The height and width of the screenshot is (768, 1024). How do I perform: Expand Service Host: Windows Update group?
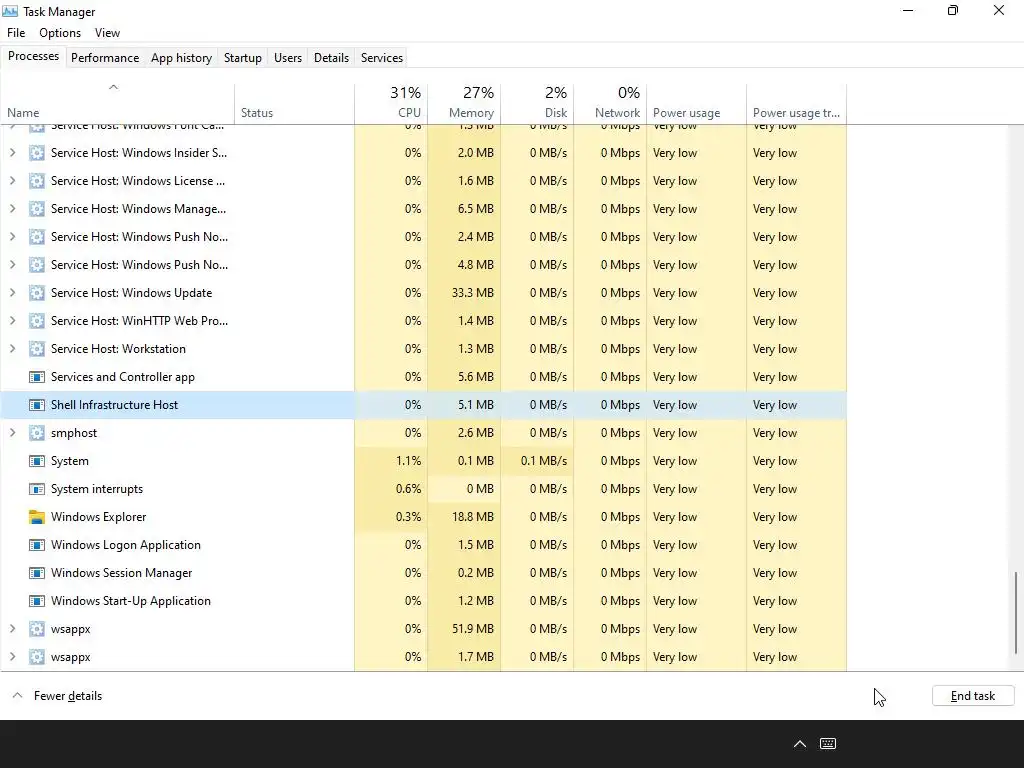tap(12, 293)
